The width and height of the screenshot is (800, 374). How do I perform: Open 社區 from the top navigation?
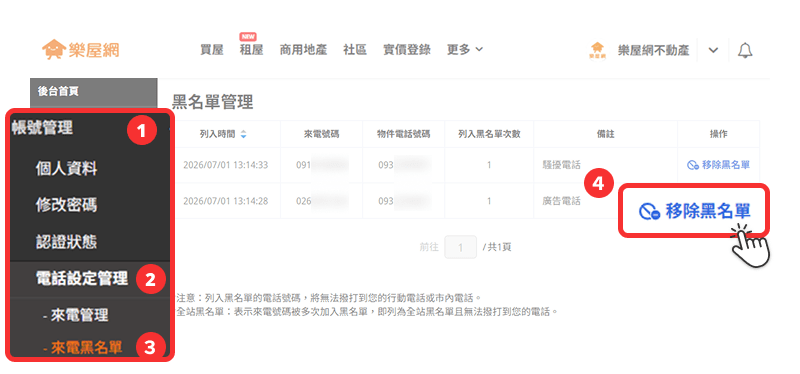coord(355,49)
